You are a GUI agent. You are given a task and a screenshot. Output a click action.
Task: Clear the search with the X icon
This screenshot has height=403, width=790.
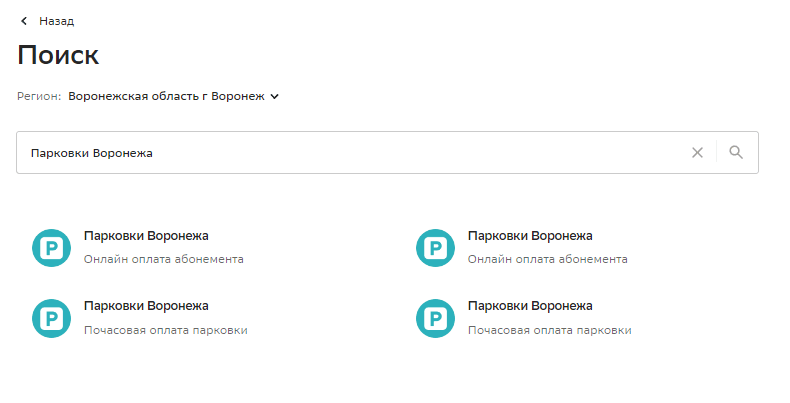[x=697, y=153]
